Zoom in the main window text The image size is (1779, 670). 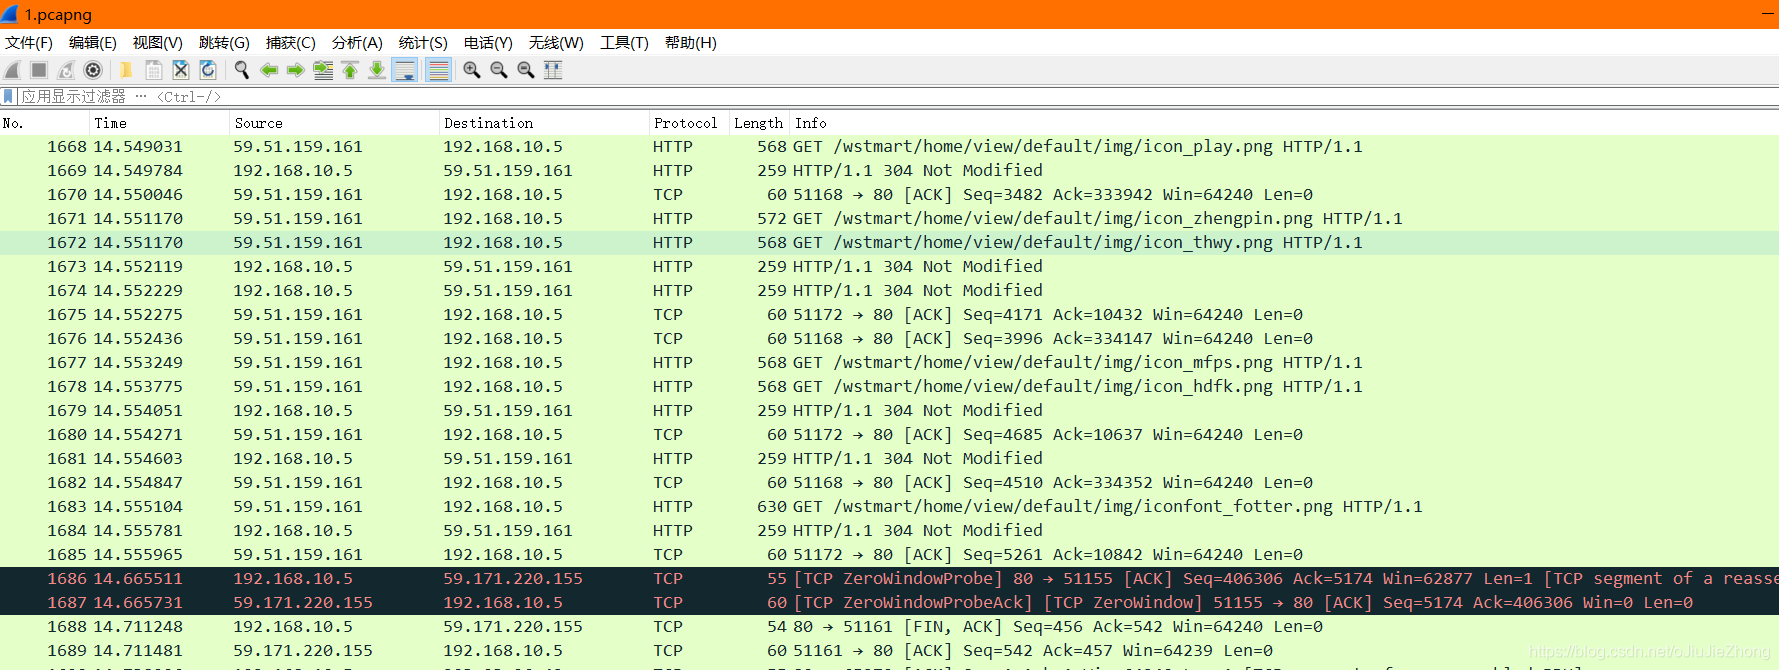(x=471, y=70)
